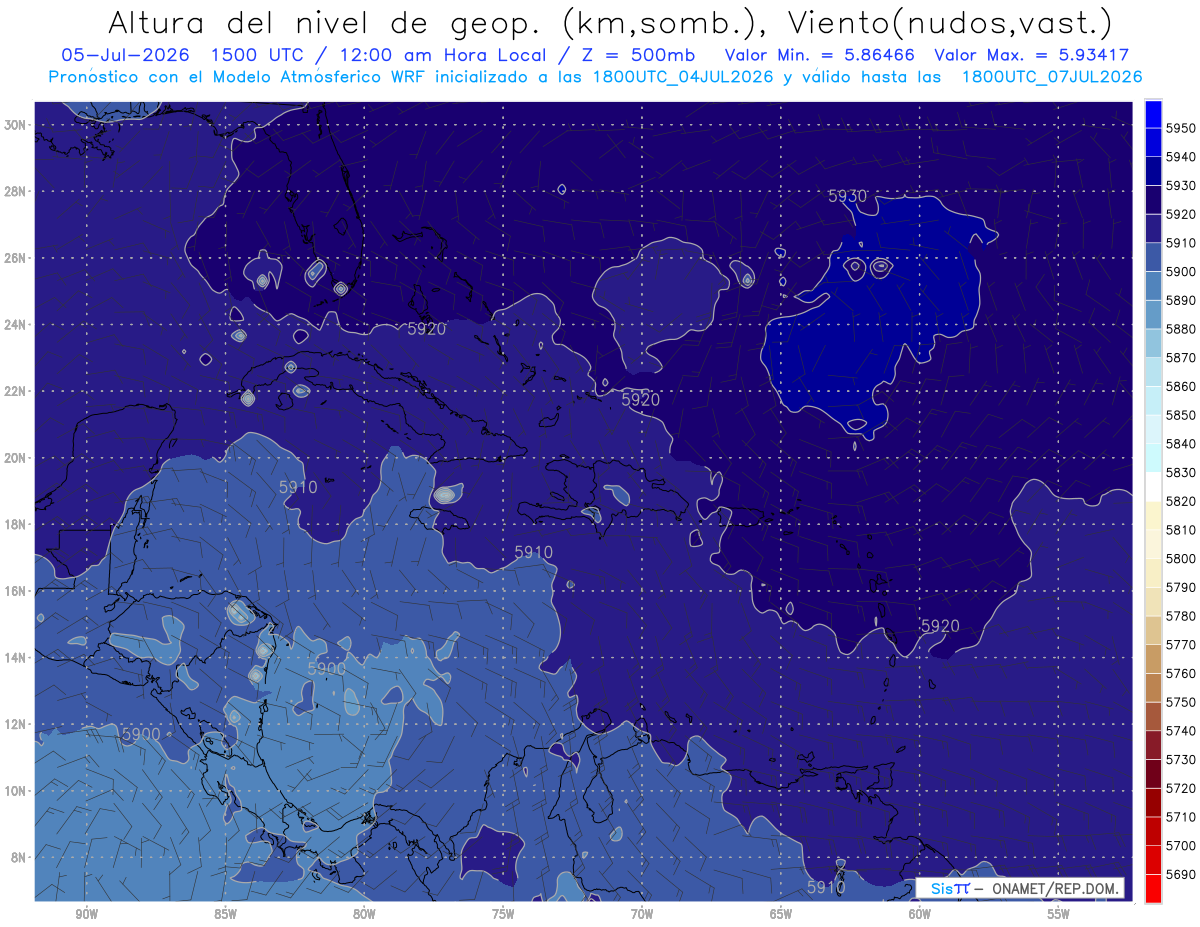
Task: Click the '90W' longitude axis label
Action: [87, 914]
